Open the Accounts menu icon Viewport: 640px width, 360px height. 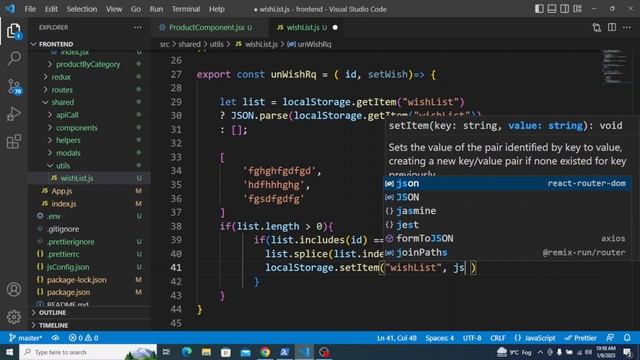pos(14,289)
